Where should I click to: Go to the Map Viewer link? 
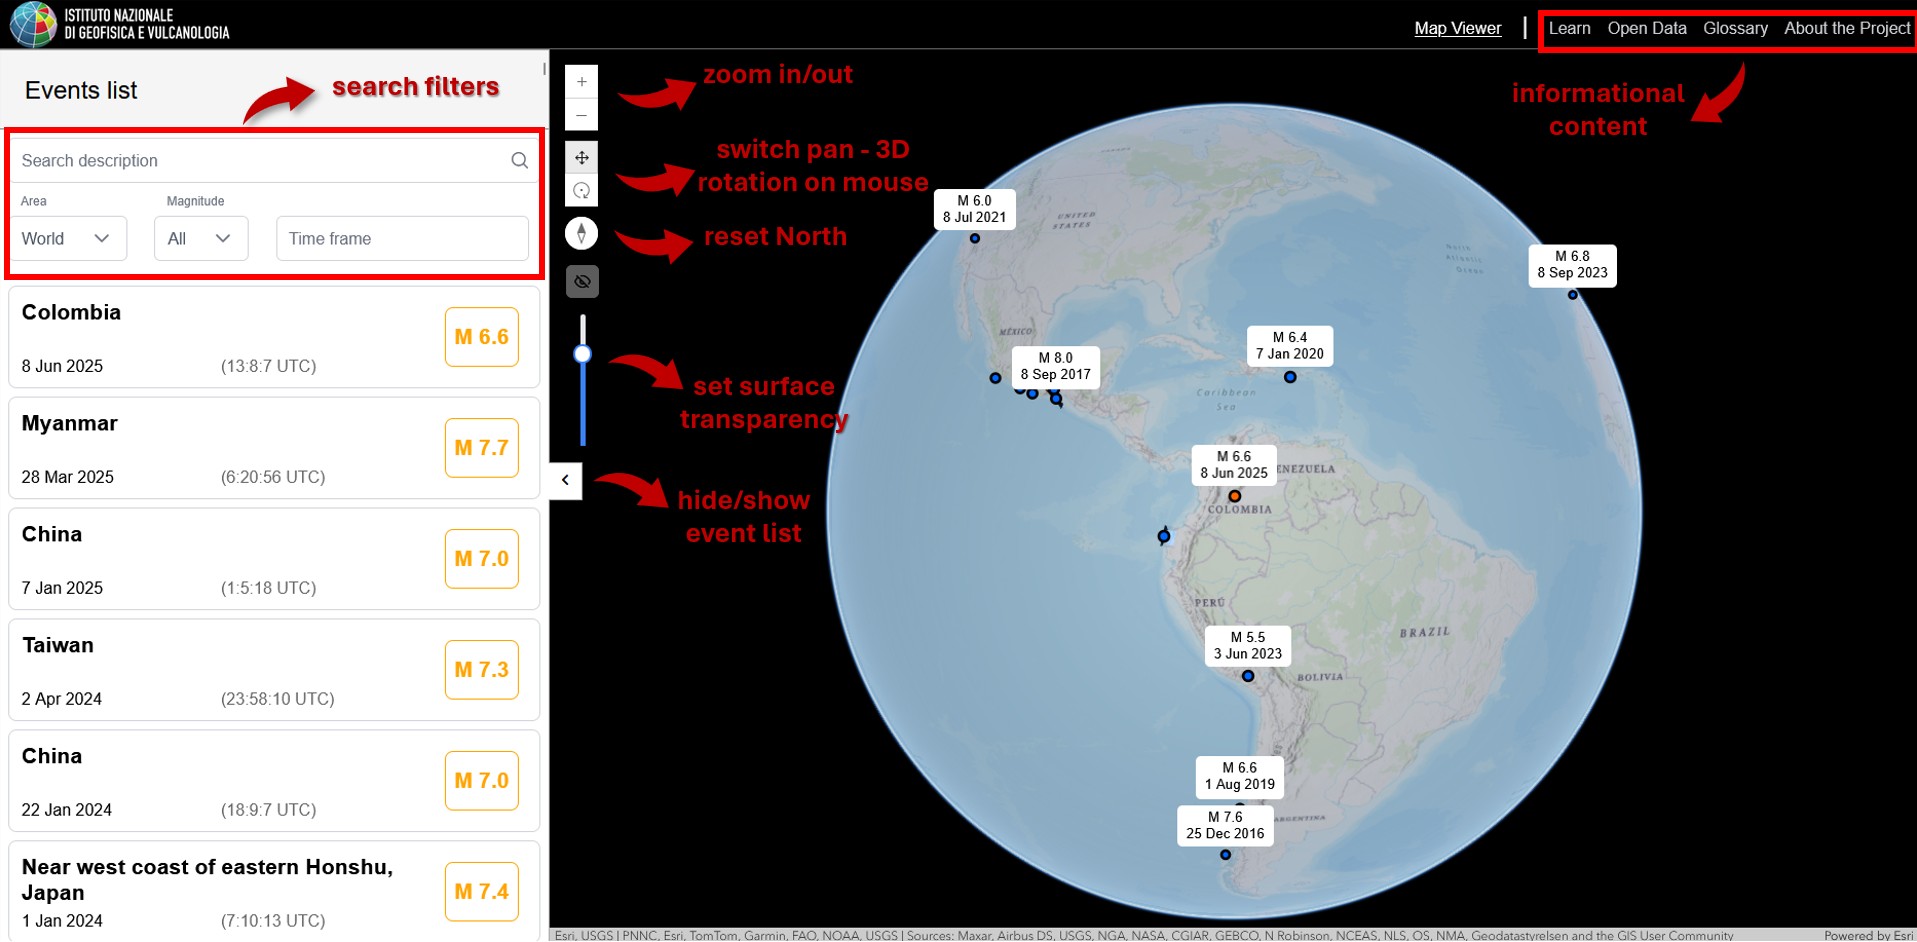[x=1457, y=28]
